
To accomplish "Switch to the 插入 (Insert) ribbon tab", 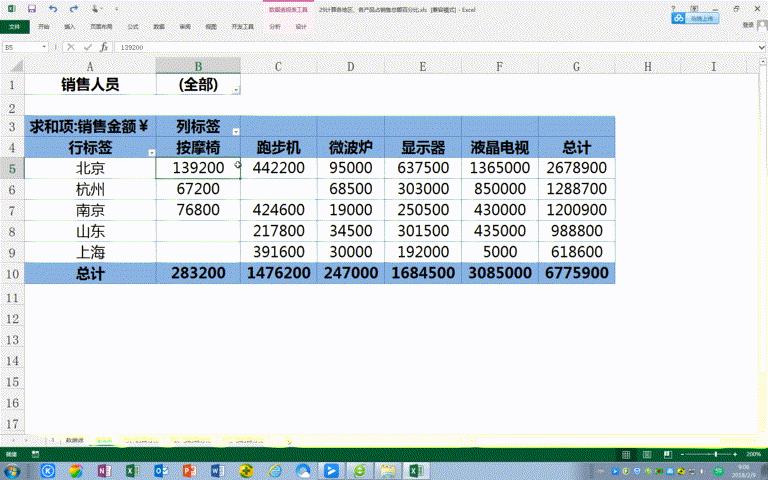I will pyautogui.click(x=70, y=26).
